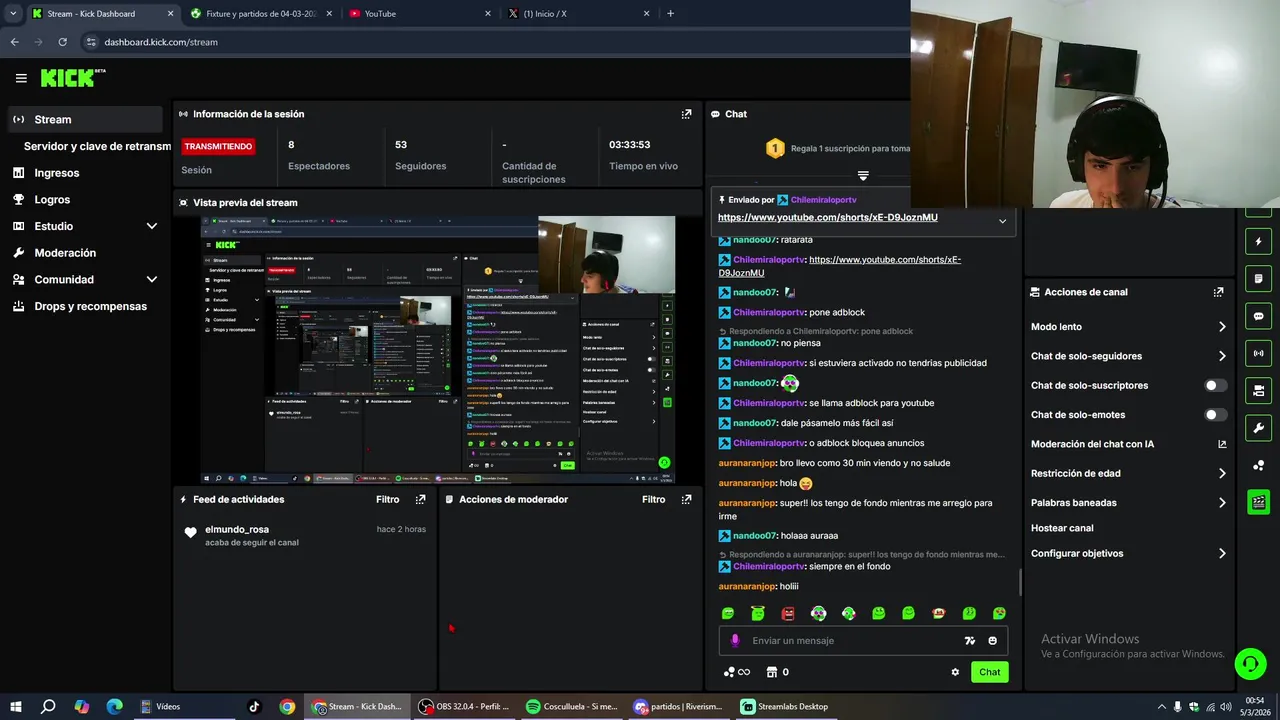Open the browser tab search dropdown
The image size is (1280, 720).
[x=13, y=13]
